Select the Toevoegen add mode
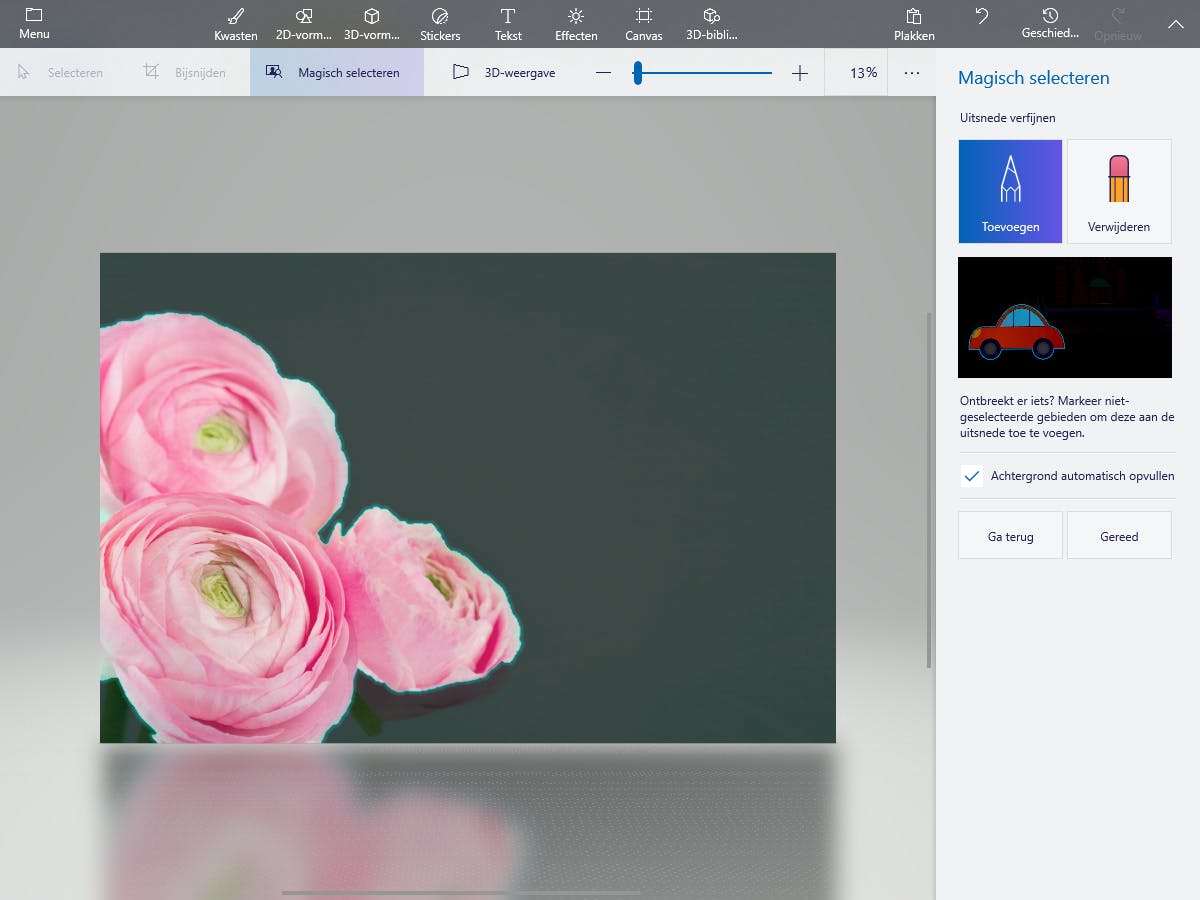The width and height of the screenshot is (1200, 900). pyautogui.click(x=1010, y=191)
